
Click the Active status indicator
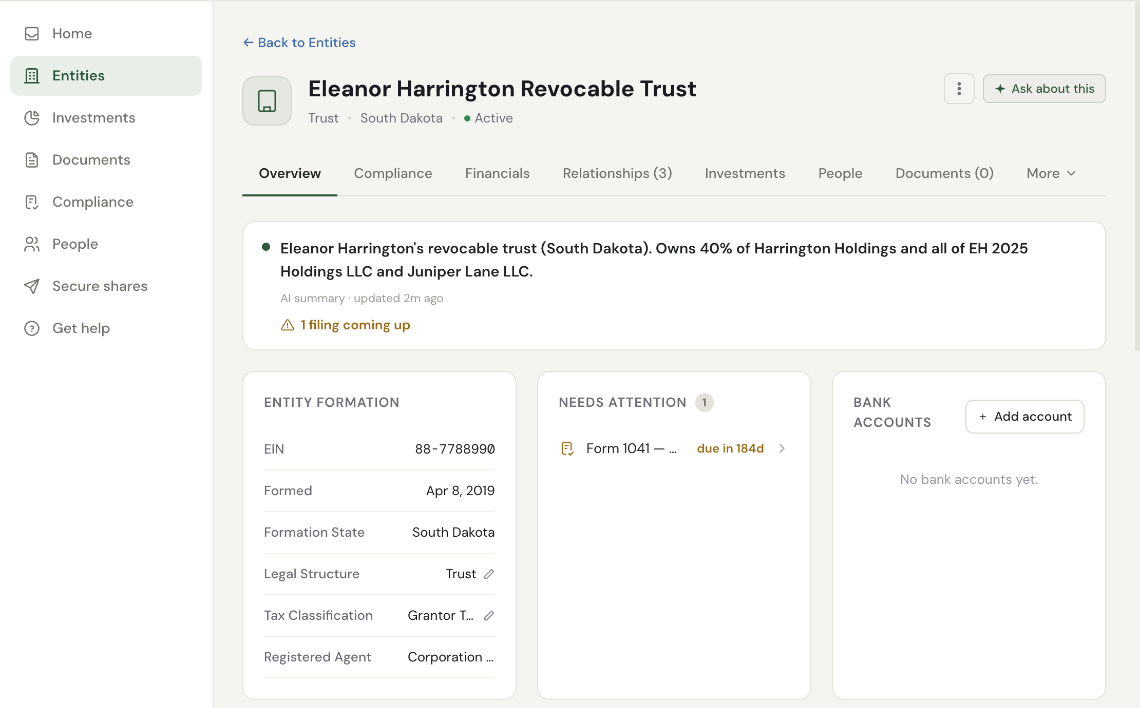tap(489, 118)
